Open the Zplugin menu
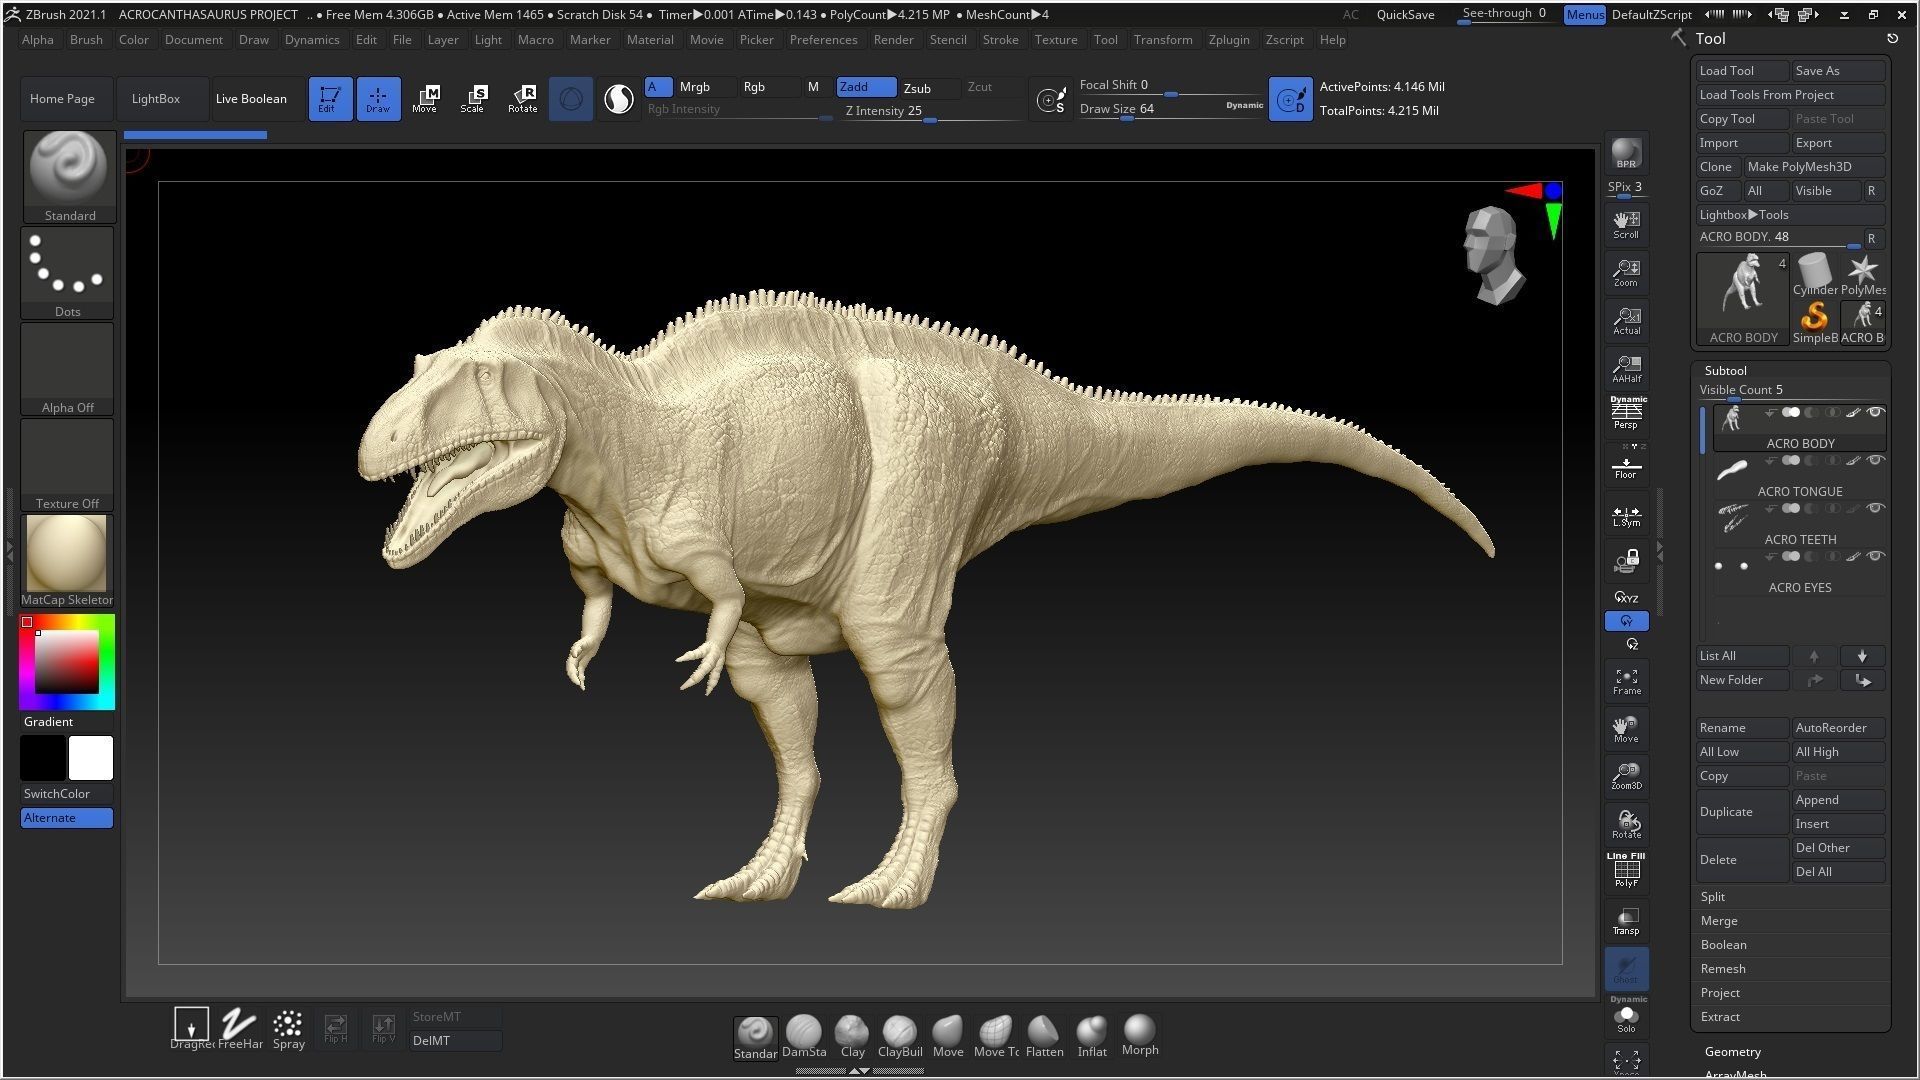The height and width of the screenshot is (1080, 1920). (1228, 40)
